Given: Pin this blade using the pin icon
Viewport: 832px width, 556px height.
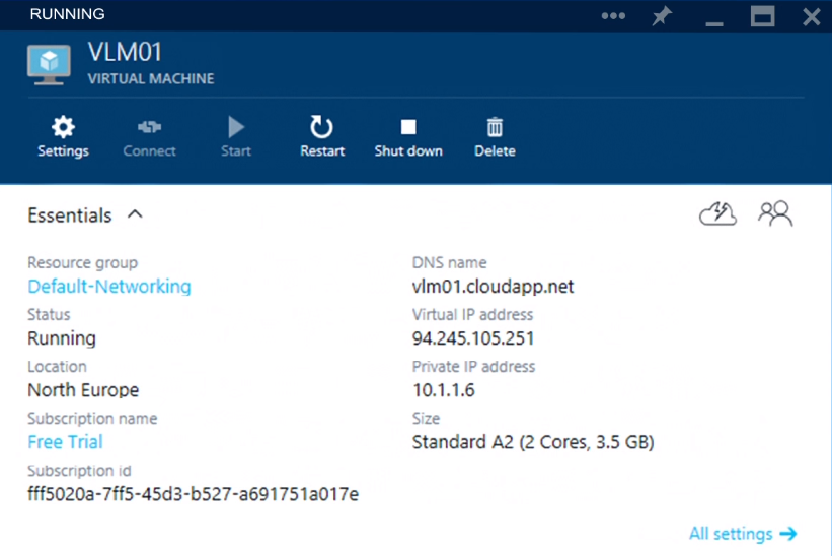Looking at the screenshot, I should coord(662,15).
